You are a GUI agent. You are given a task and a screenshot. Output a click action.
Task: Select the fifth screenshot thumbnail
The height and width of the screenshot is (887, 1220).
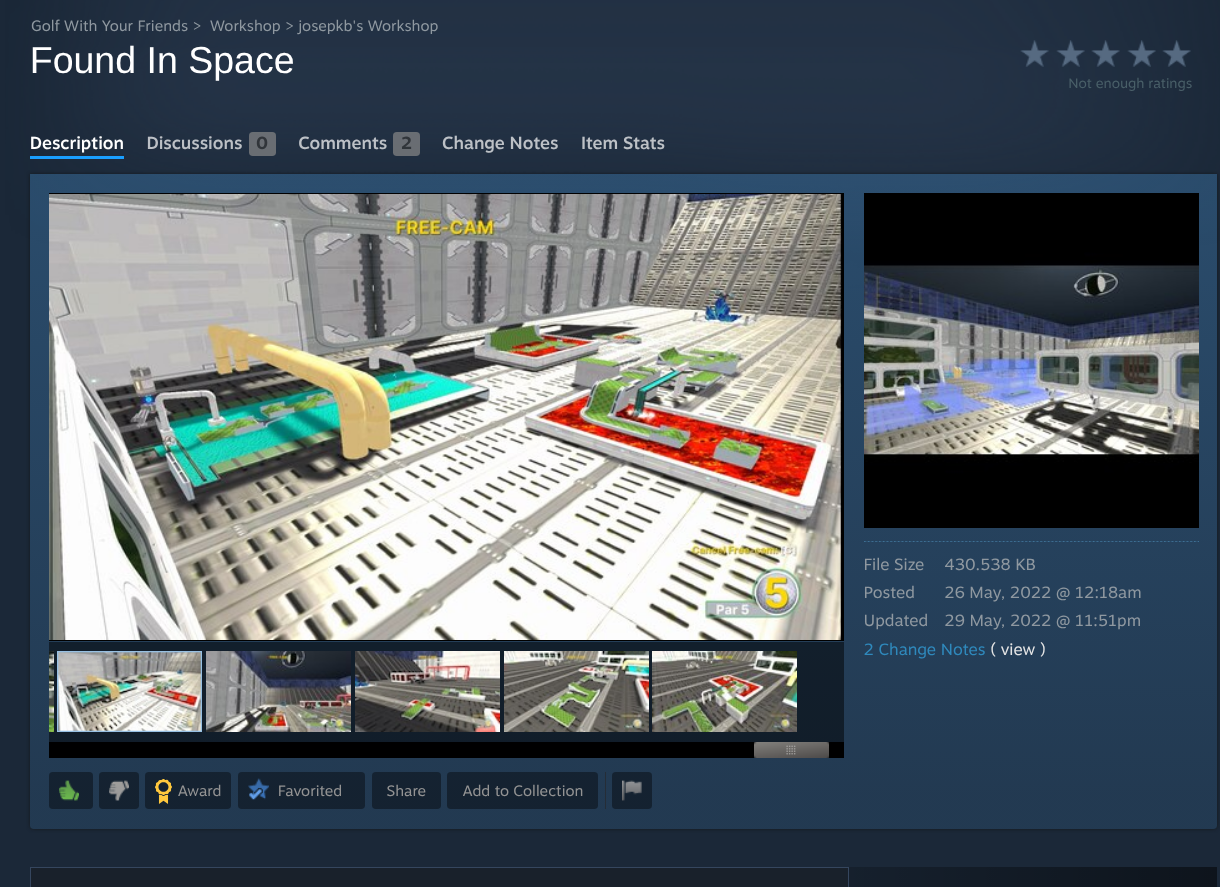point(725,692)
